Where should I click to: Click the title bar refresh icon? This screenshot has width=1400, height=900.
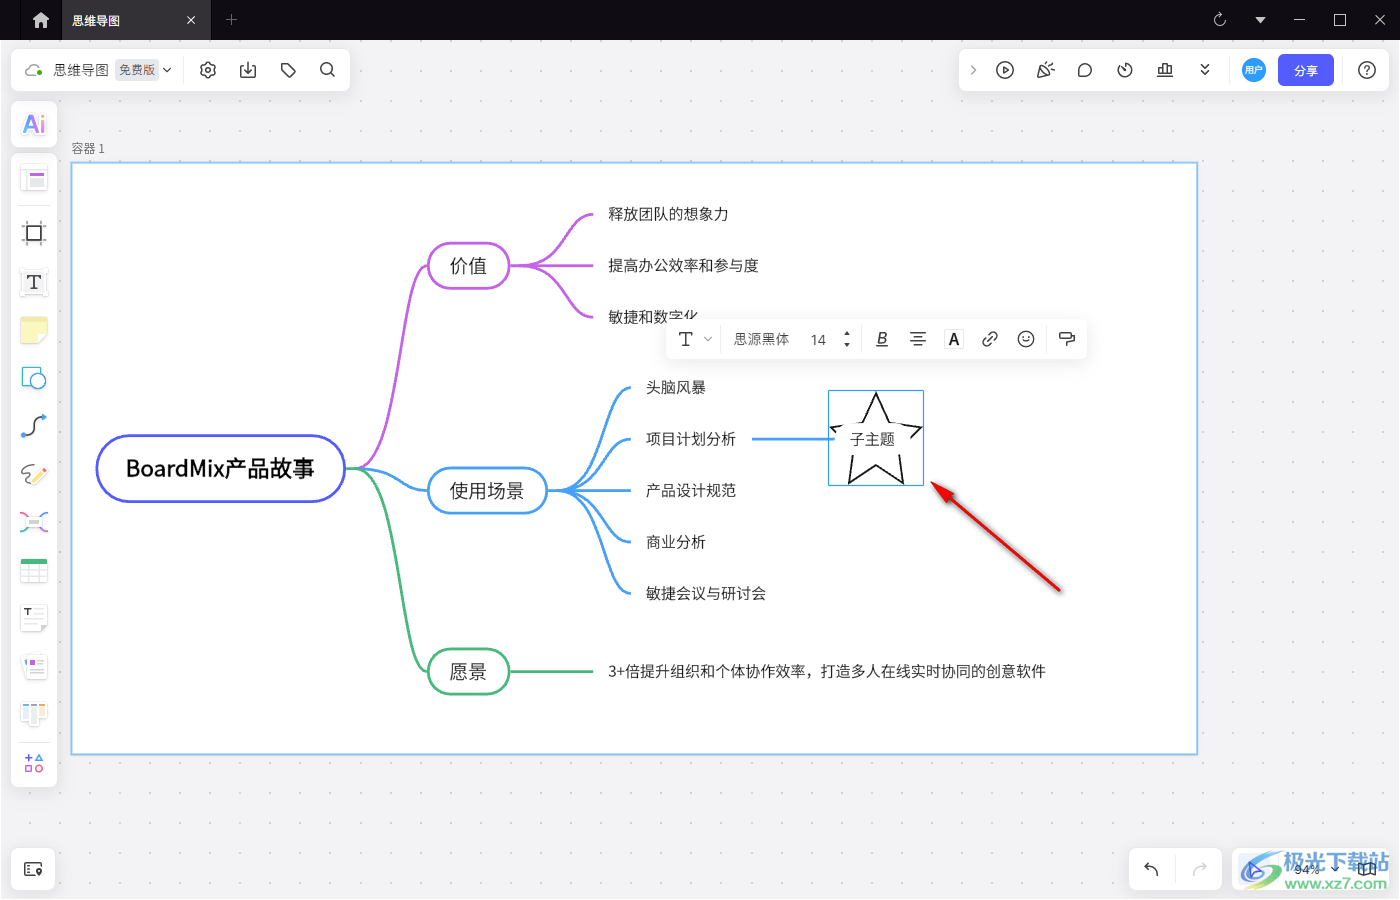click(1220, 20)
